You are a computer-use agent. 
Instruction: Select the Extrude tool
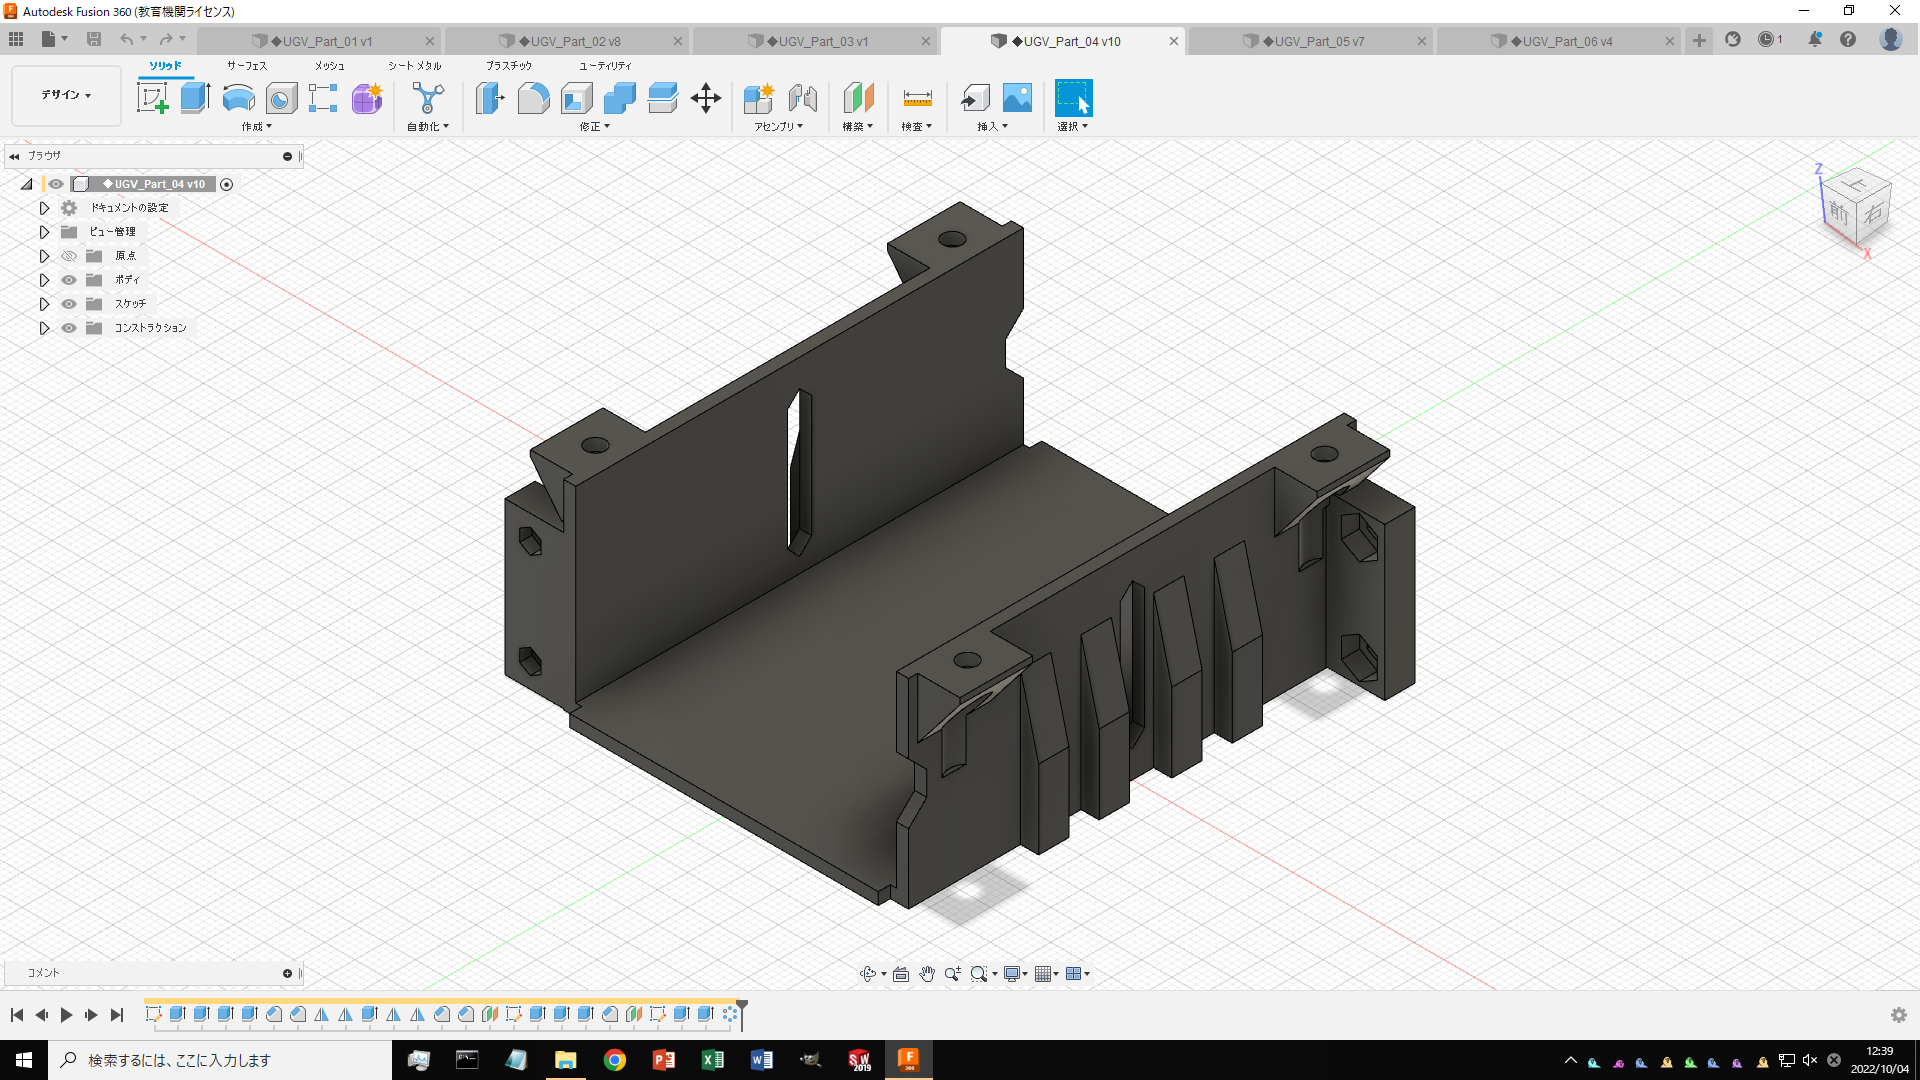click(193, 97)
